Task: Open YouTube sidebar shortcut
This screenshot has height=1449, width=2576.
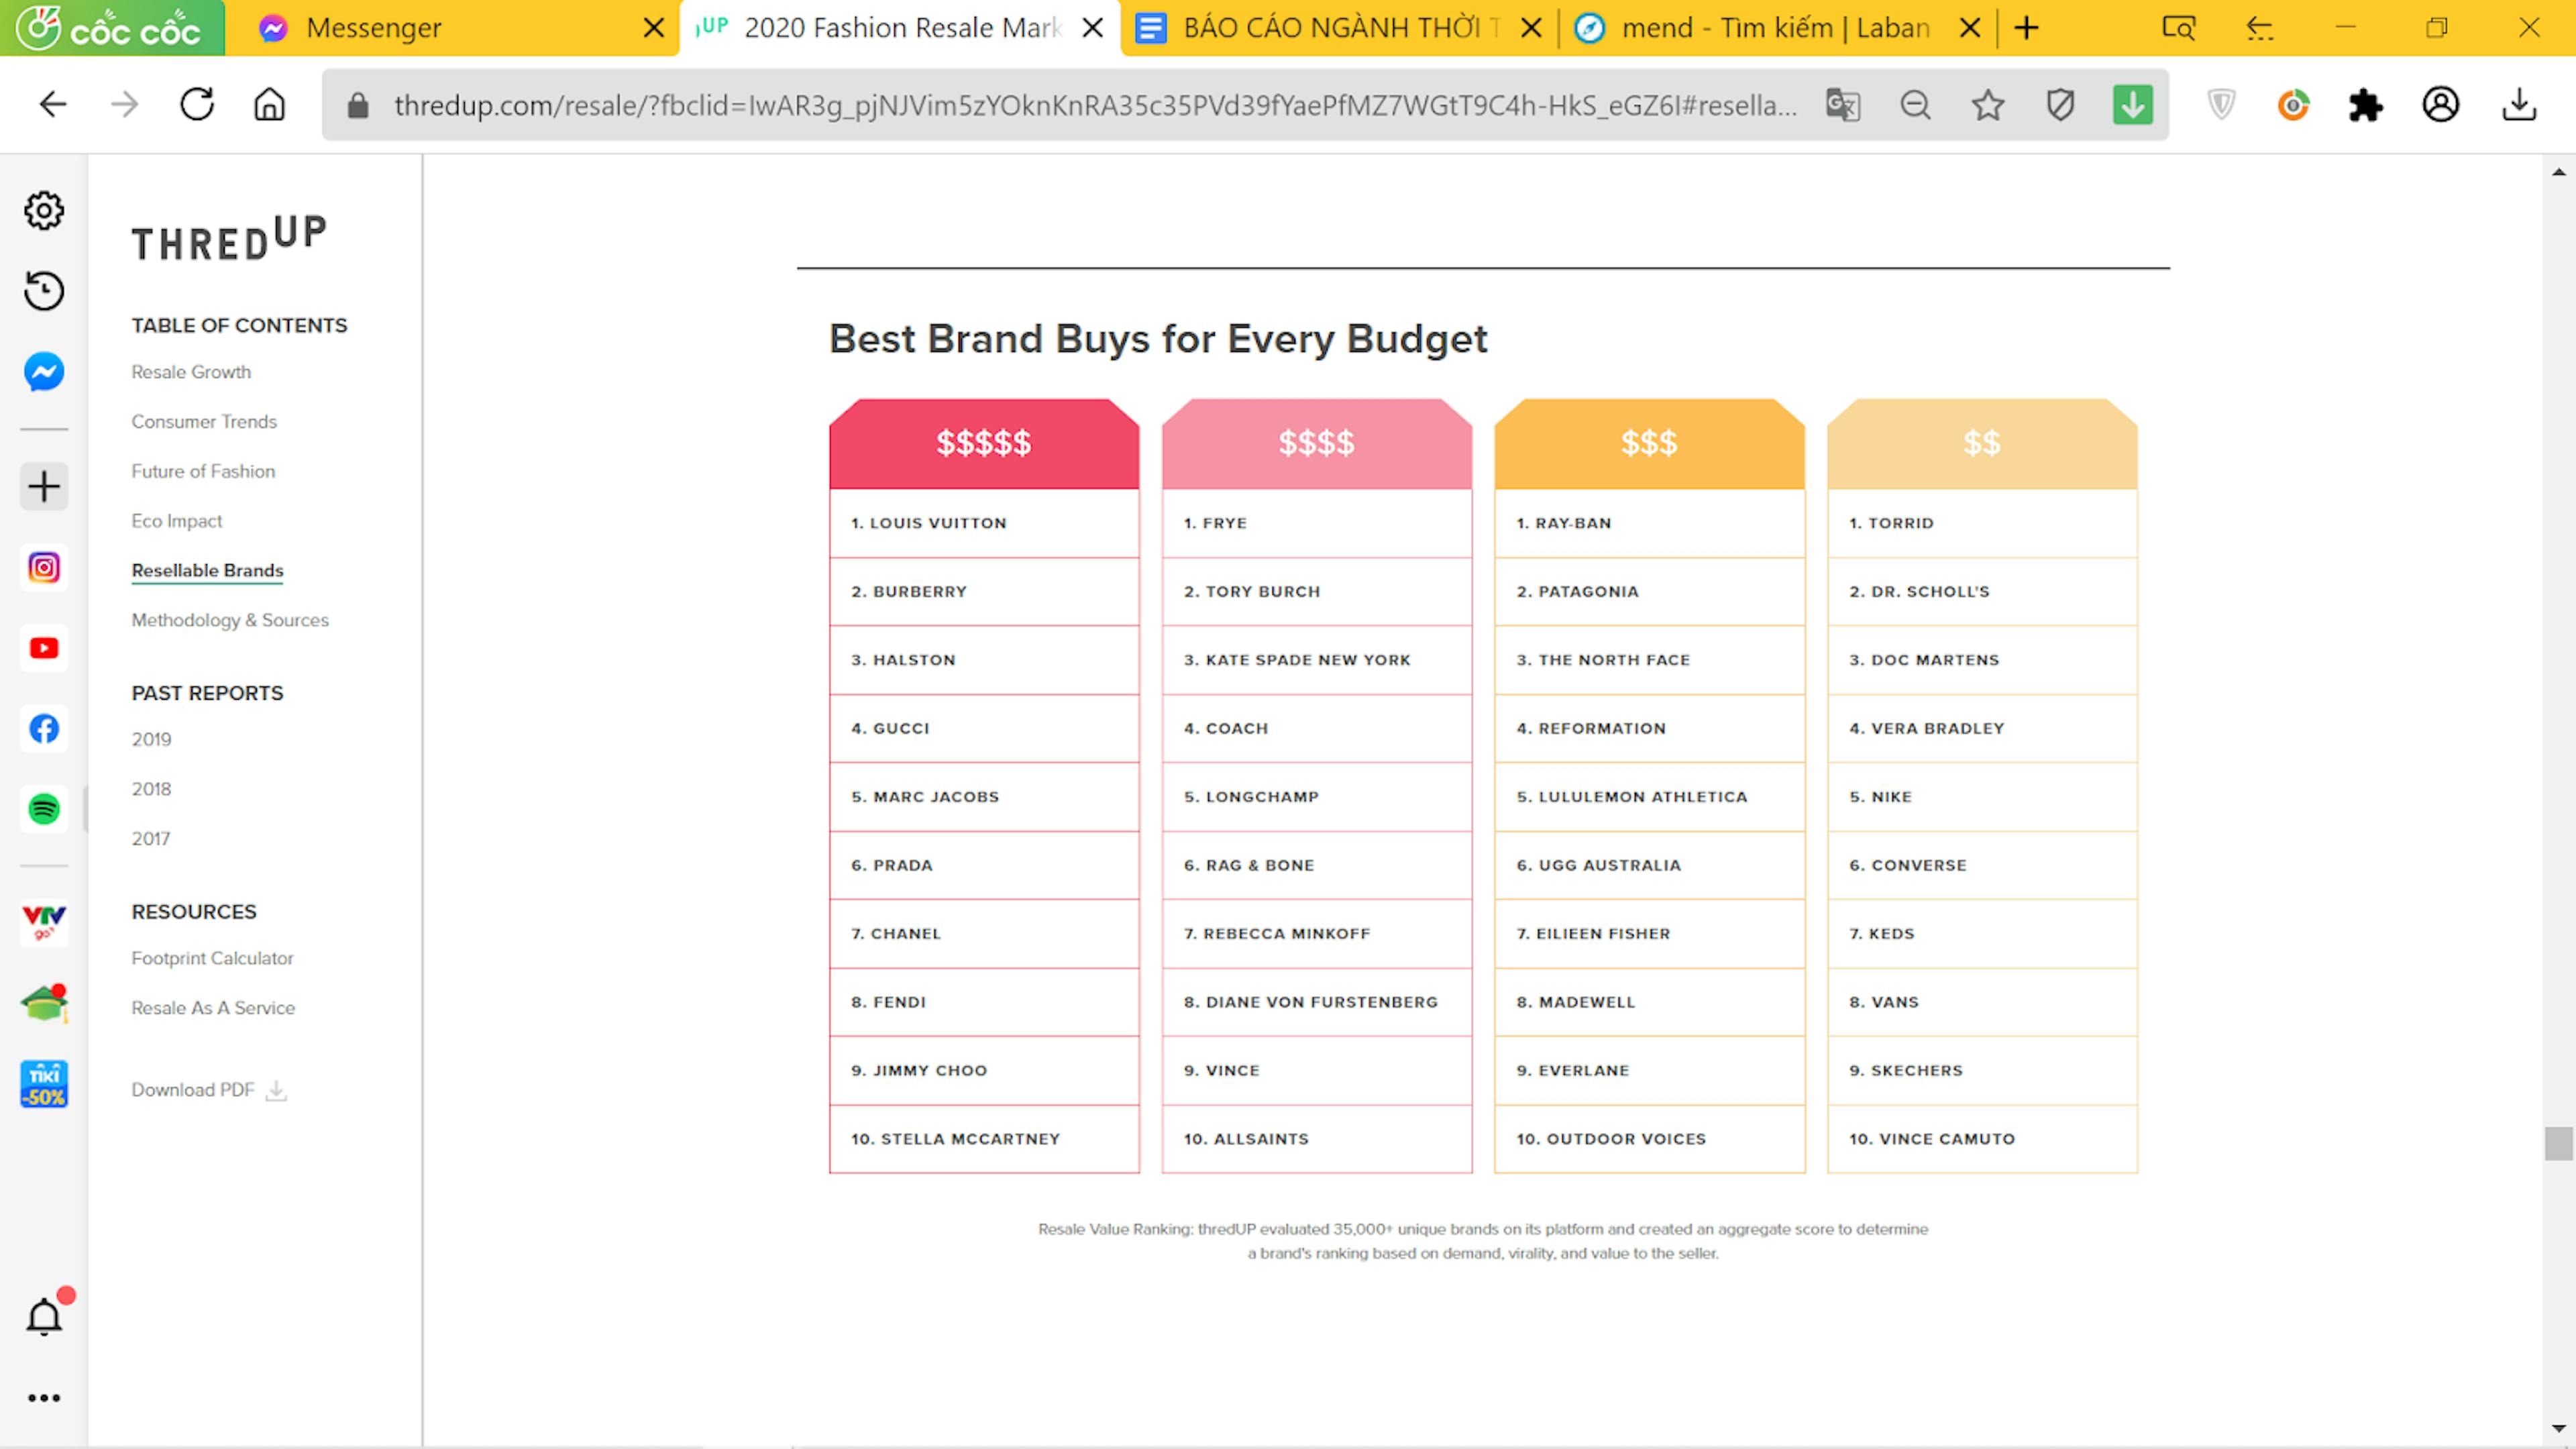Action: tap(44, 648)
